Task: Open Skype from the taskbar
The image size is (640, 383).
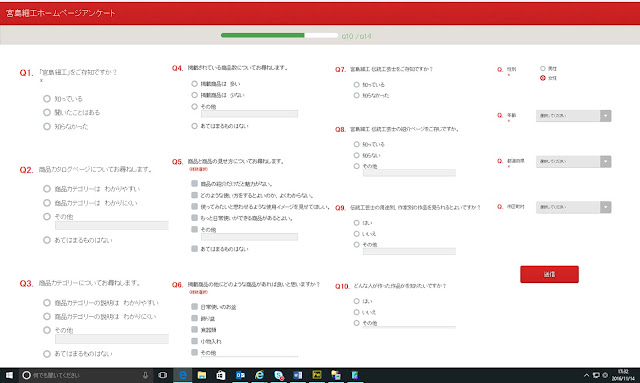Action: (x=279, y=375)
